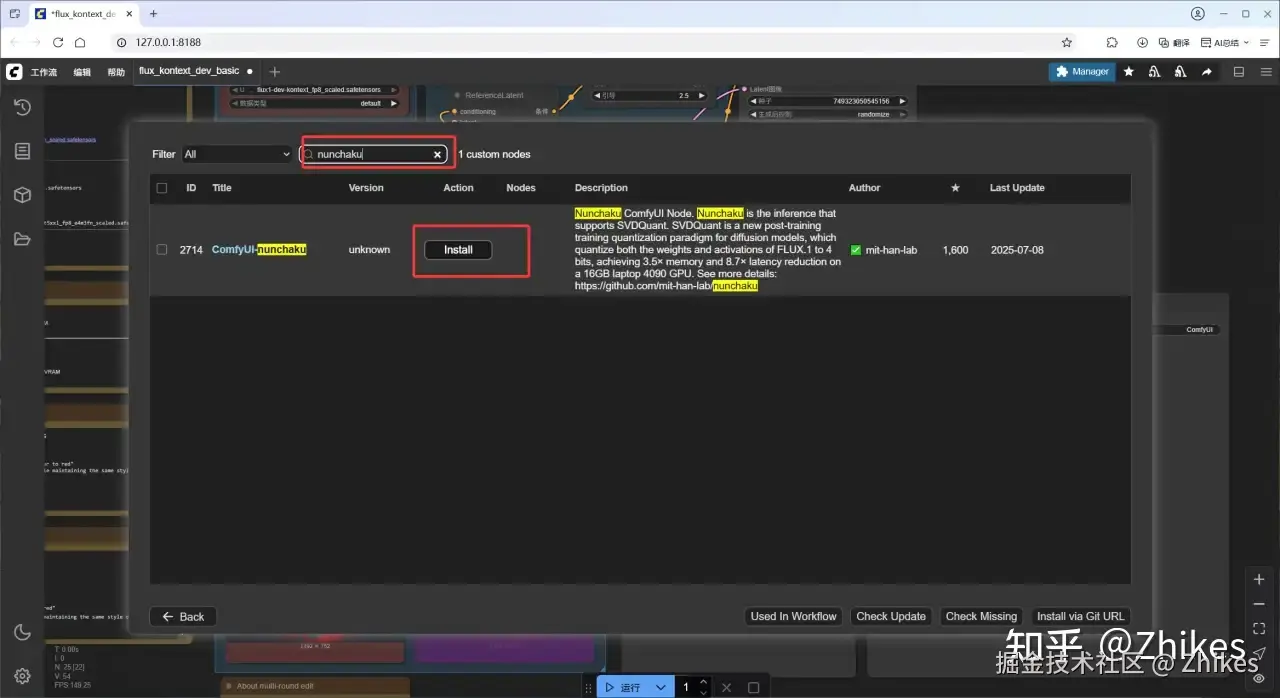Open browser downloads icon

1142,43
